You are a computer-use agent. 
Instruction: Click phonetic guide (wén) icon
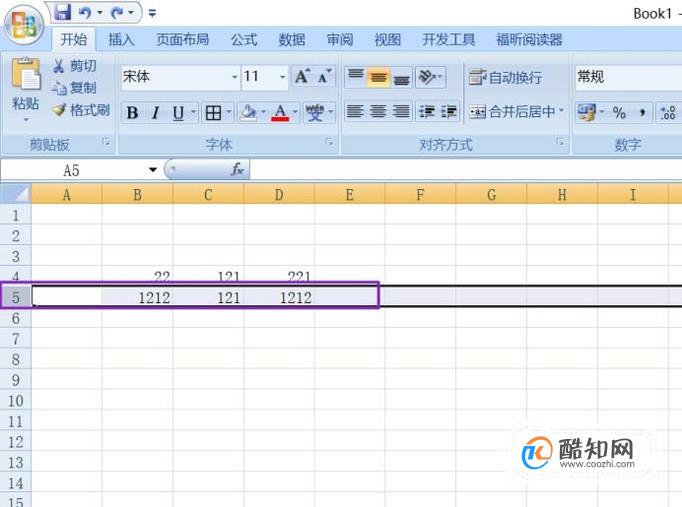[x=315, y=113]
